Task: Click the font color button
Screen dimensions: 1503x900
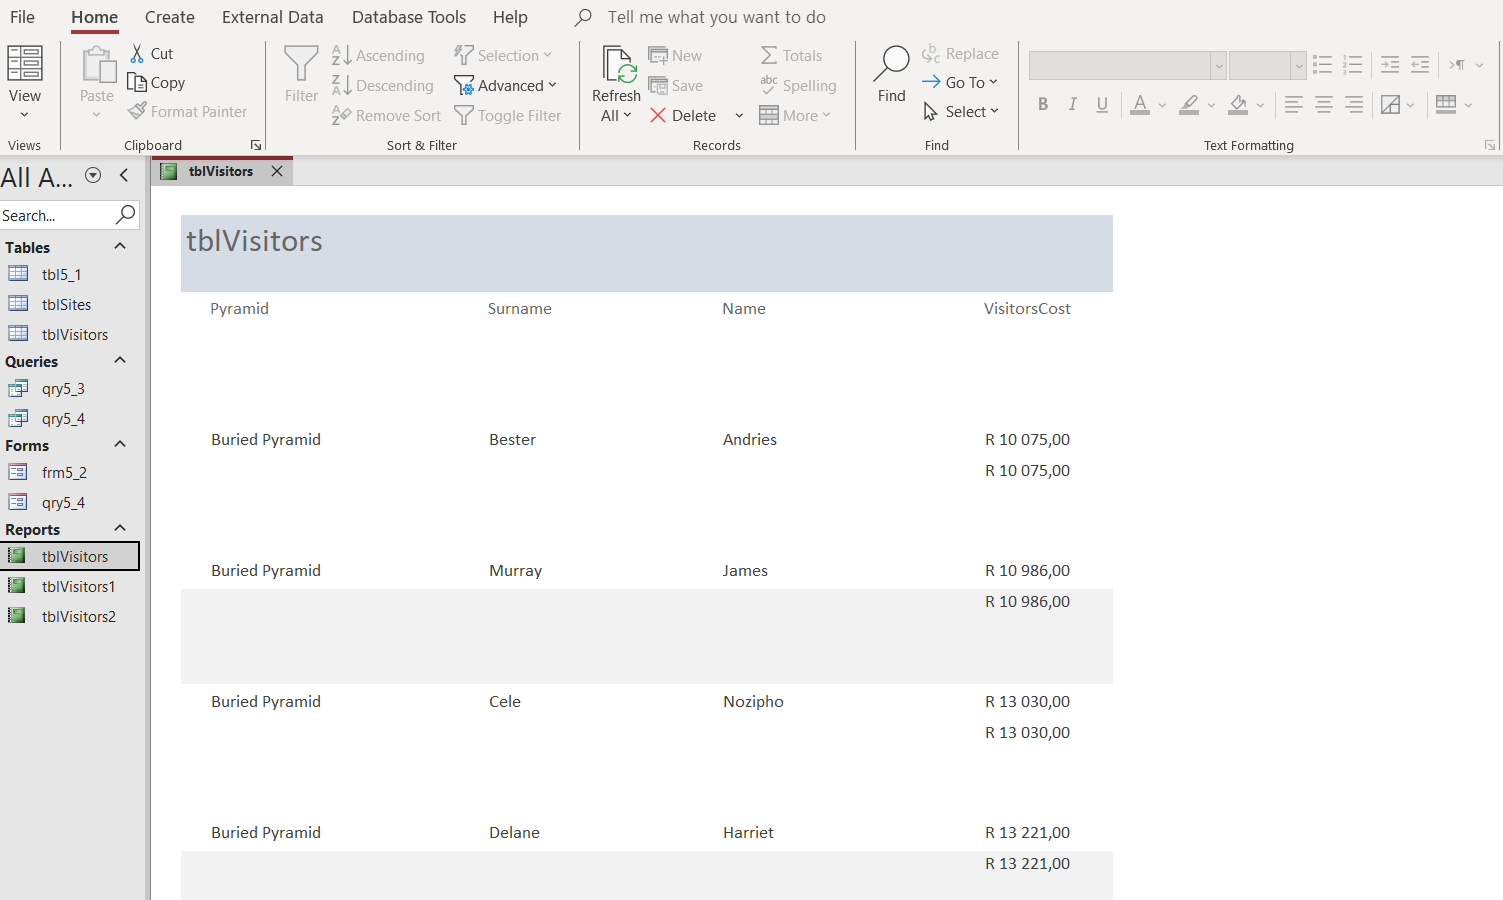Action: click(x=1140, y=104)
